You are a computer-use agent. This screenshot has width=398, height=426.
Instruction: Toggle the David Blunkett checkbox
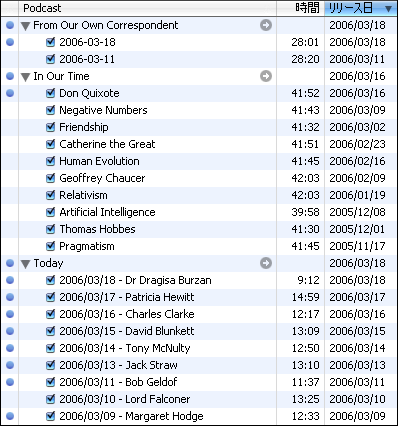(50, 331)
